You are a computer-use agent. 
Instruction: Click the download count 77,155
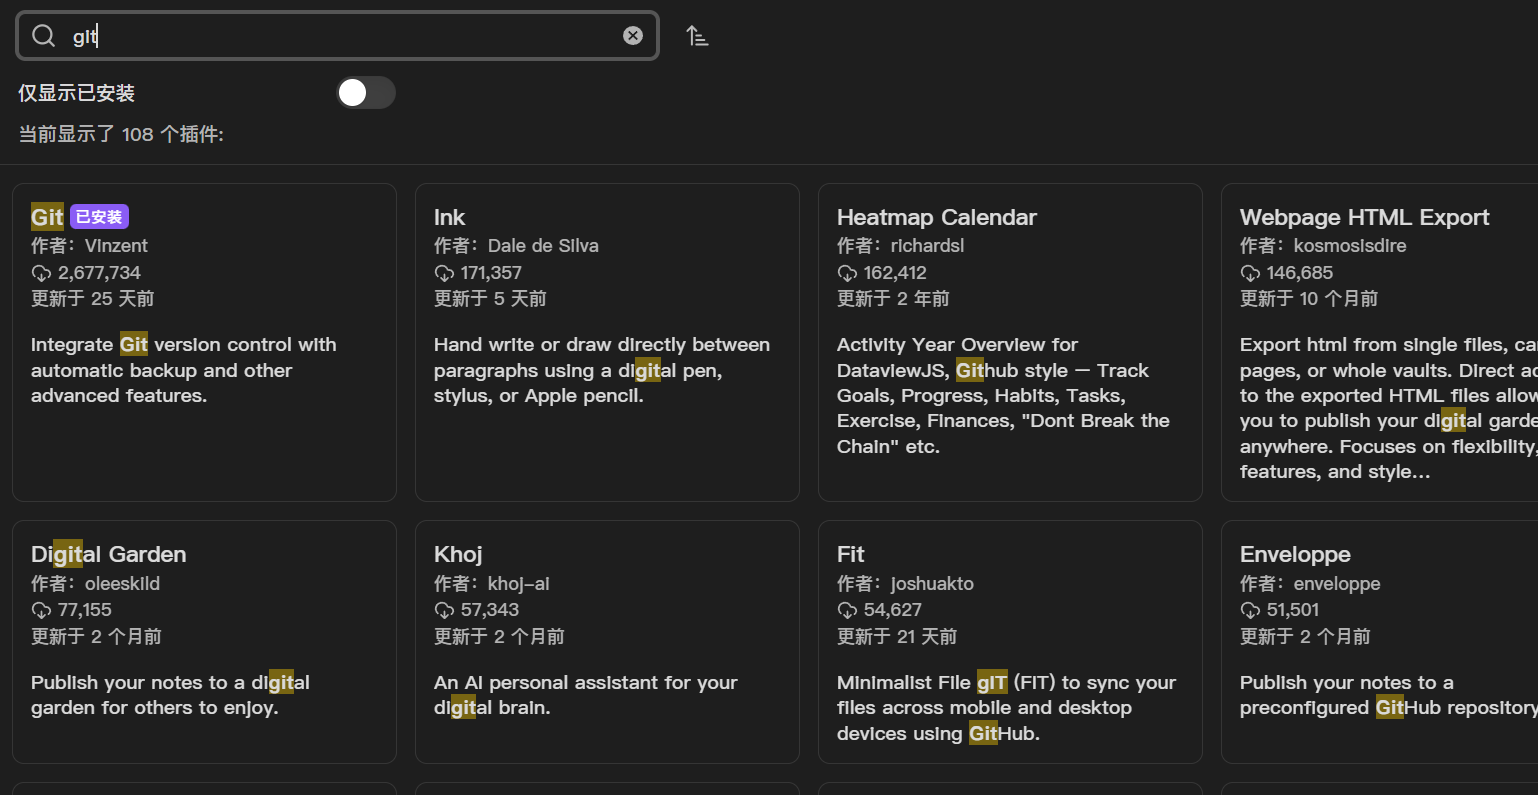[85, 610]
